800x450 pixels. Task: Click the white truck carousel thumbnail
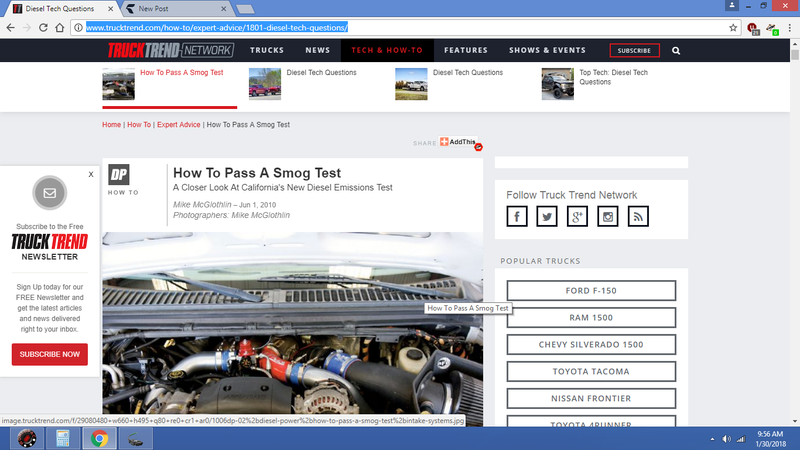pyautogui.click(x=411, y=84)
